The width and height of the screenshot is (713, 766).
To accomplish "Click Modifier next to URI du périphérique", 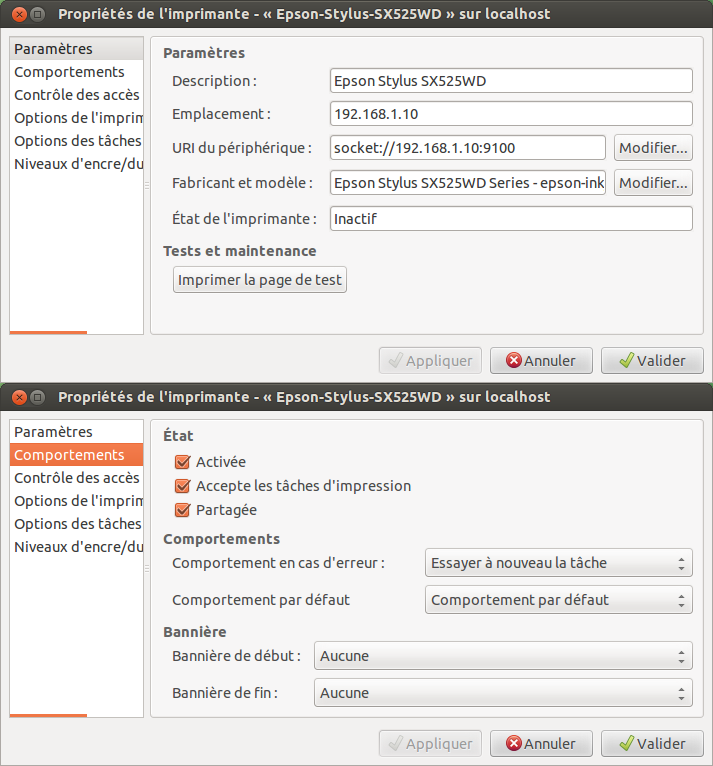I will point(653,148).
